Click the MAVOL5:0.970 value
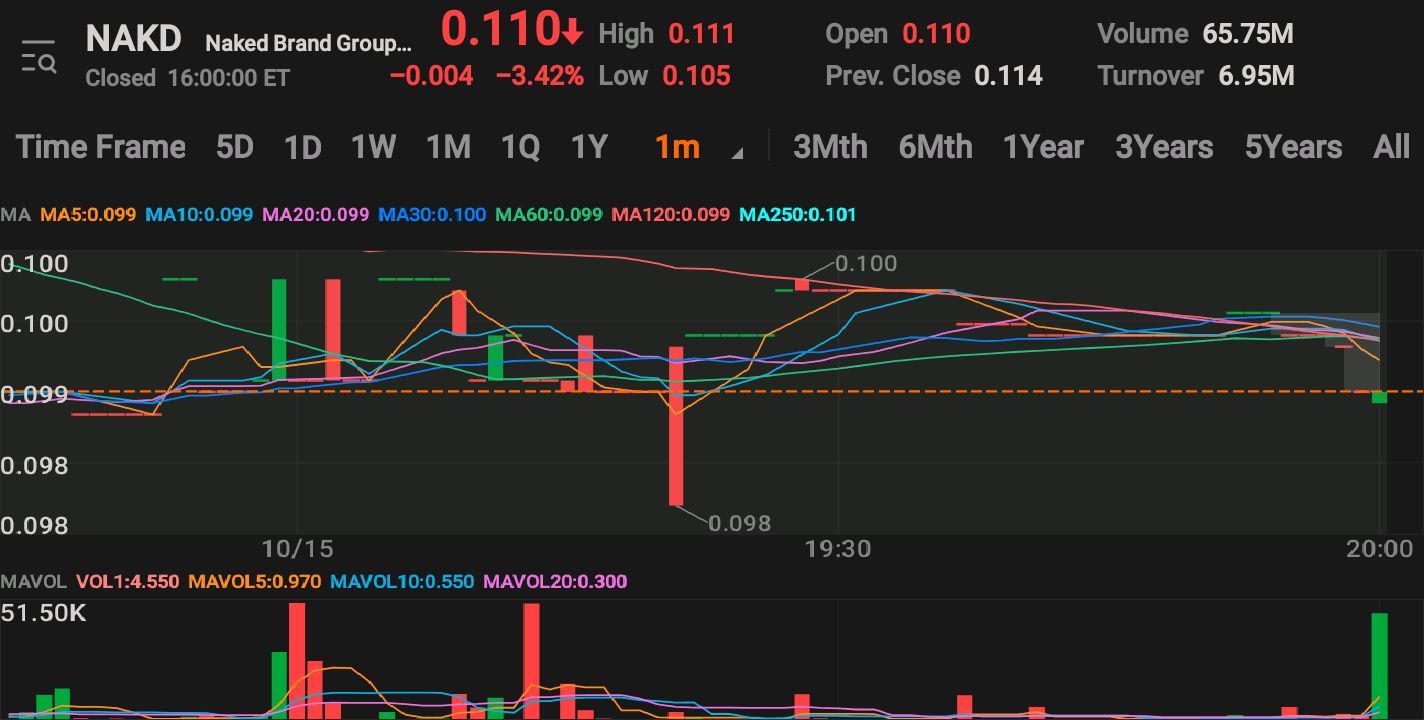The height and width of the screenshot is (720, 1424). [x=255, y=582]
